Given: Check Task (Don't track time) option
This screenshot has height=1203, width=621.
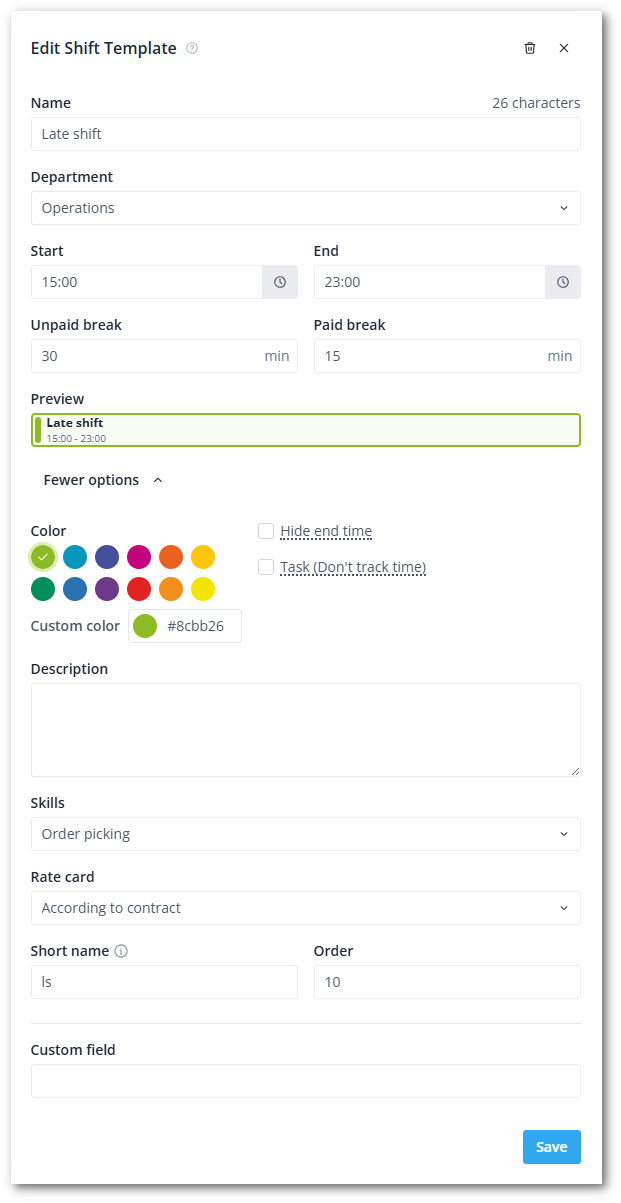Looking at the screenshot, I should 266,567.
